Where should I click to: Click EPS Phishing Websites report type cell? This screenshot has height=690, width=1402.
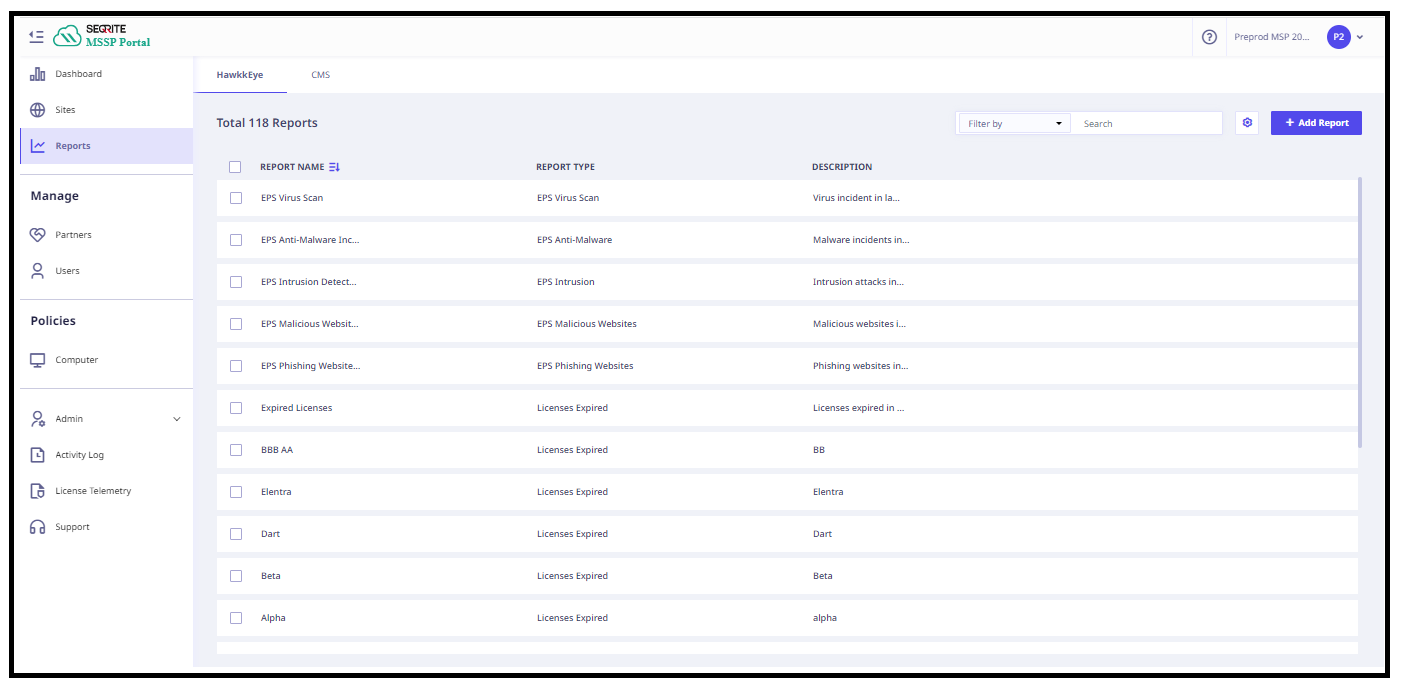point(585,366)
